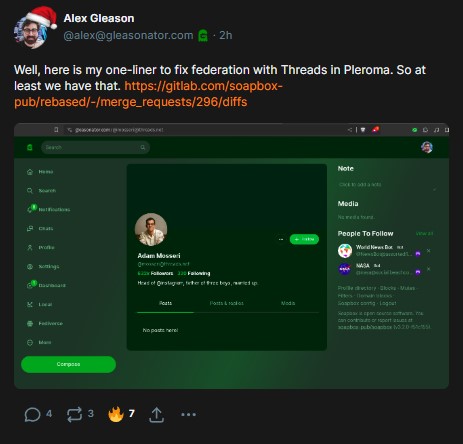This screenshot has height=444, width=463.
Task: Open the Fediverse timeline sidebar item
Action: point(45,323)
